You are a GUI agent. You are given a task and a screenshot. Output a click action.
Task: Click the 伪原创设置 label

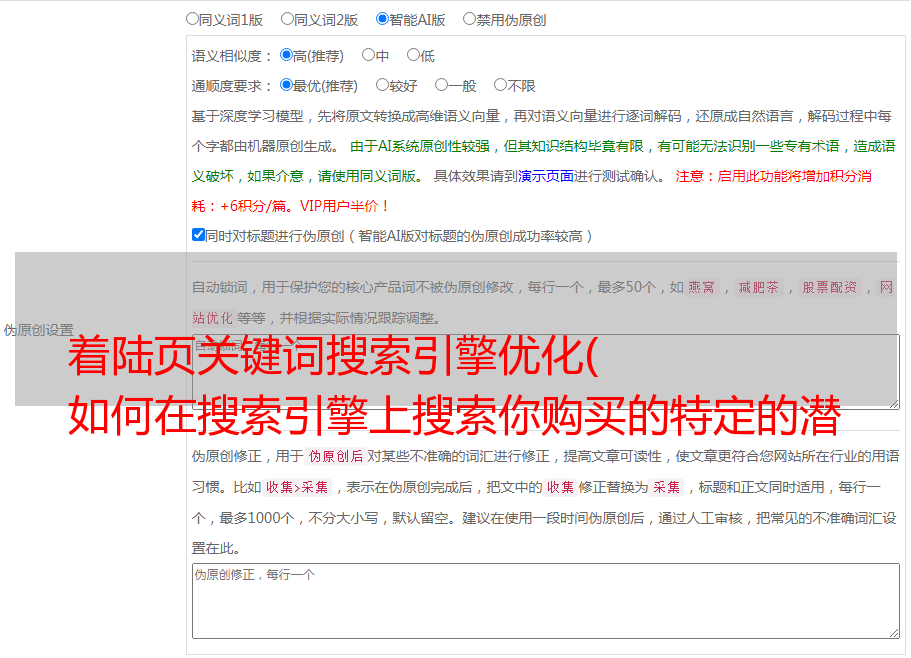click(38, 330)
